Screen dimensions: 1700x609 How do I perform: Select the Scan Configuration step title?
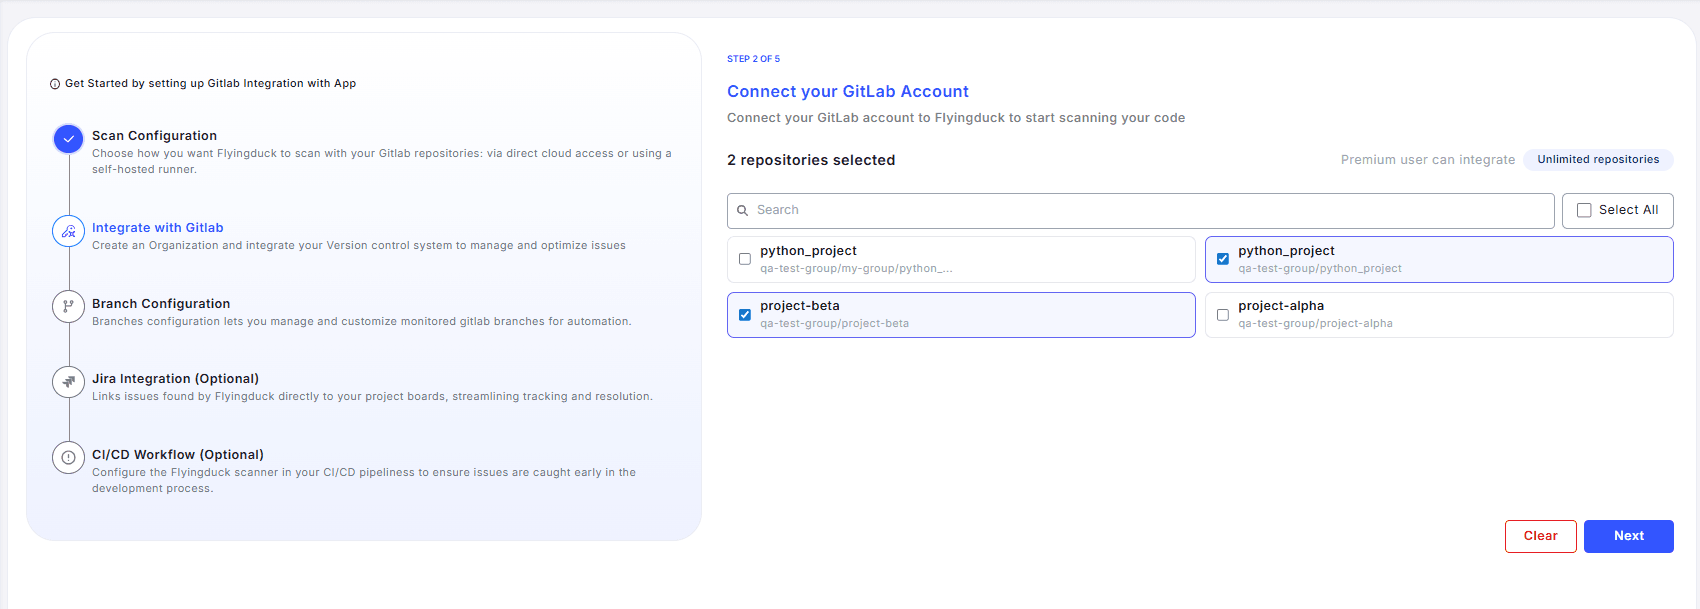point(154,136)
